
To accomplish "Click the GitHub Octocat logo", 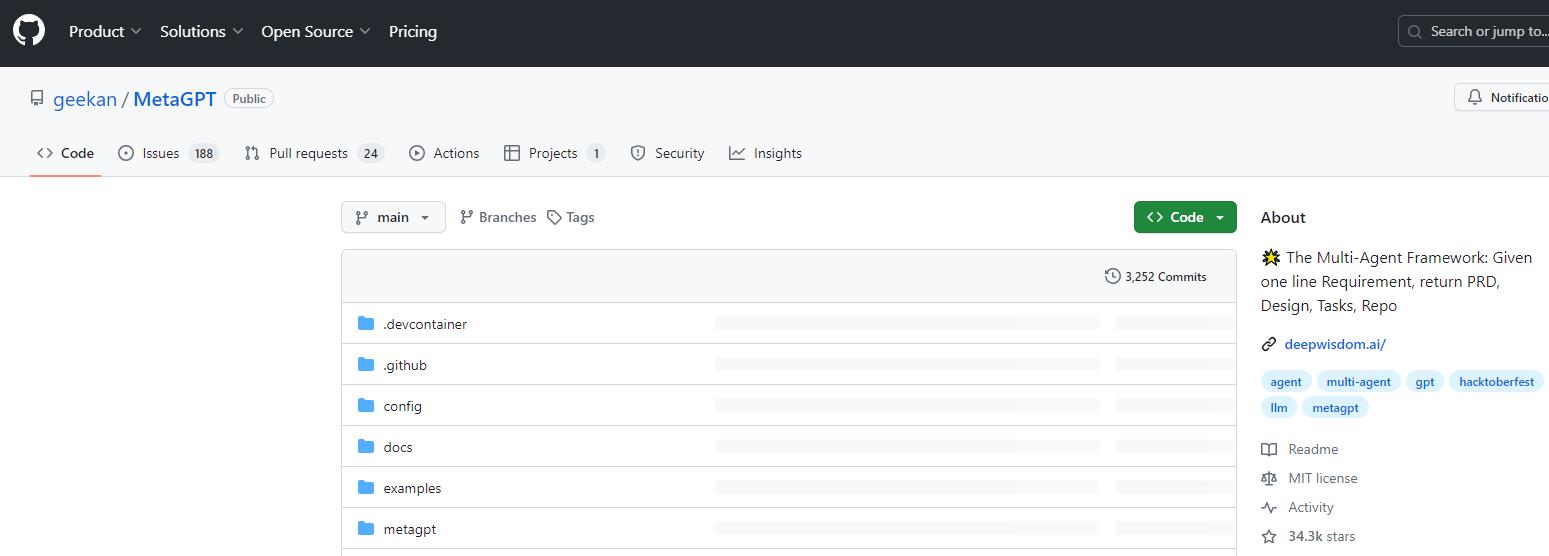I will (29, 31).
